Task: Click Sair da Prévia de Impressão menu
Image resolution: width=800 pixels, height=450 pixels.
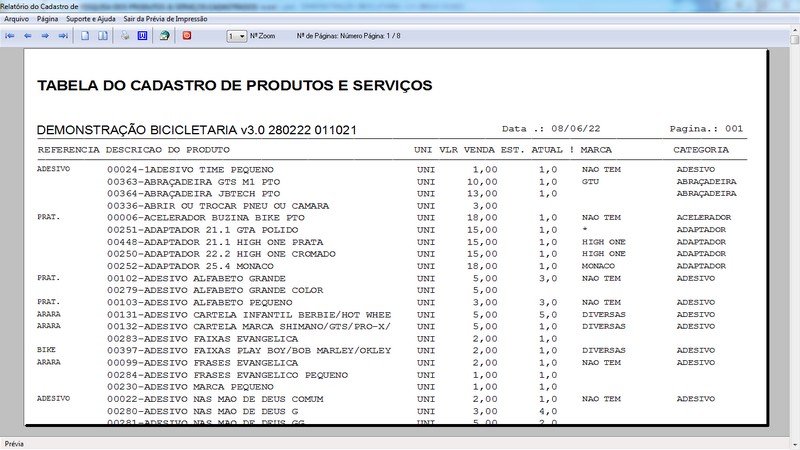Action: click(x=165, y=19)
